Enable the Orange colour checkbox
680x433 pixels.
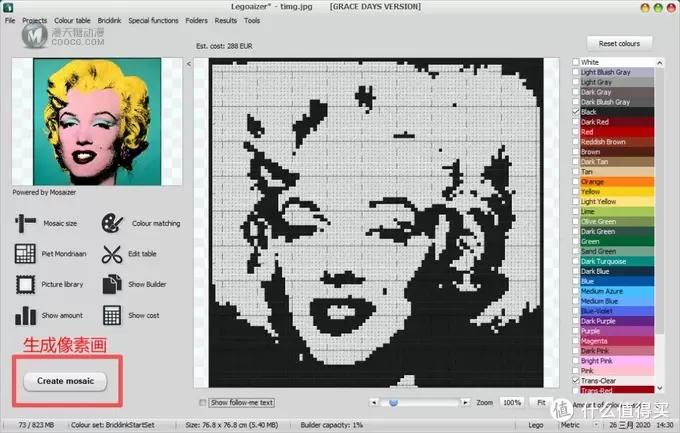tap(575, 182)
